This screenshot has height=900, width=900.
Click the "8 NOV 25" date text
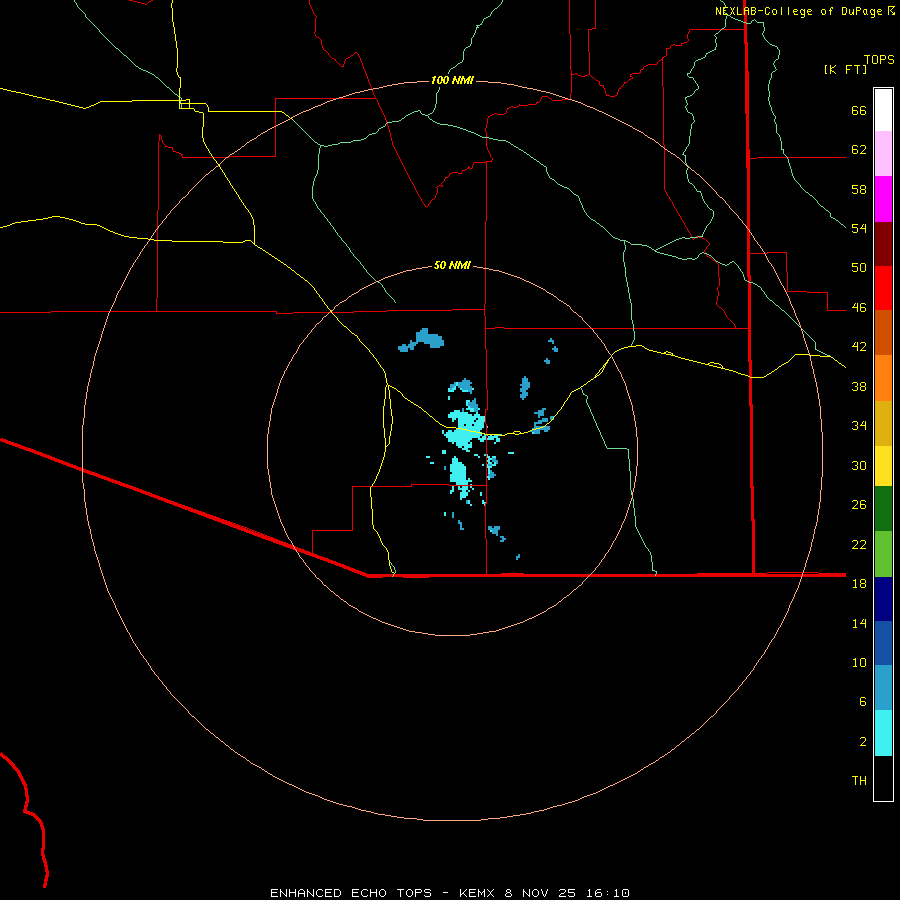pyautogui.click(x=540, y=893)
